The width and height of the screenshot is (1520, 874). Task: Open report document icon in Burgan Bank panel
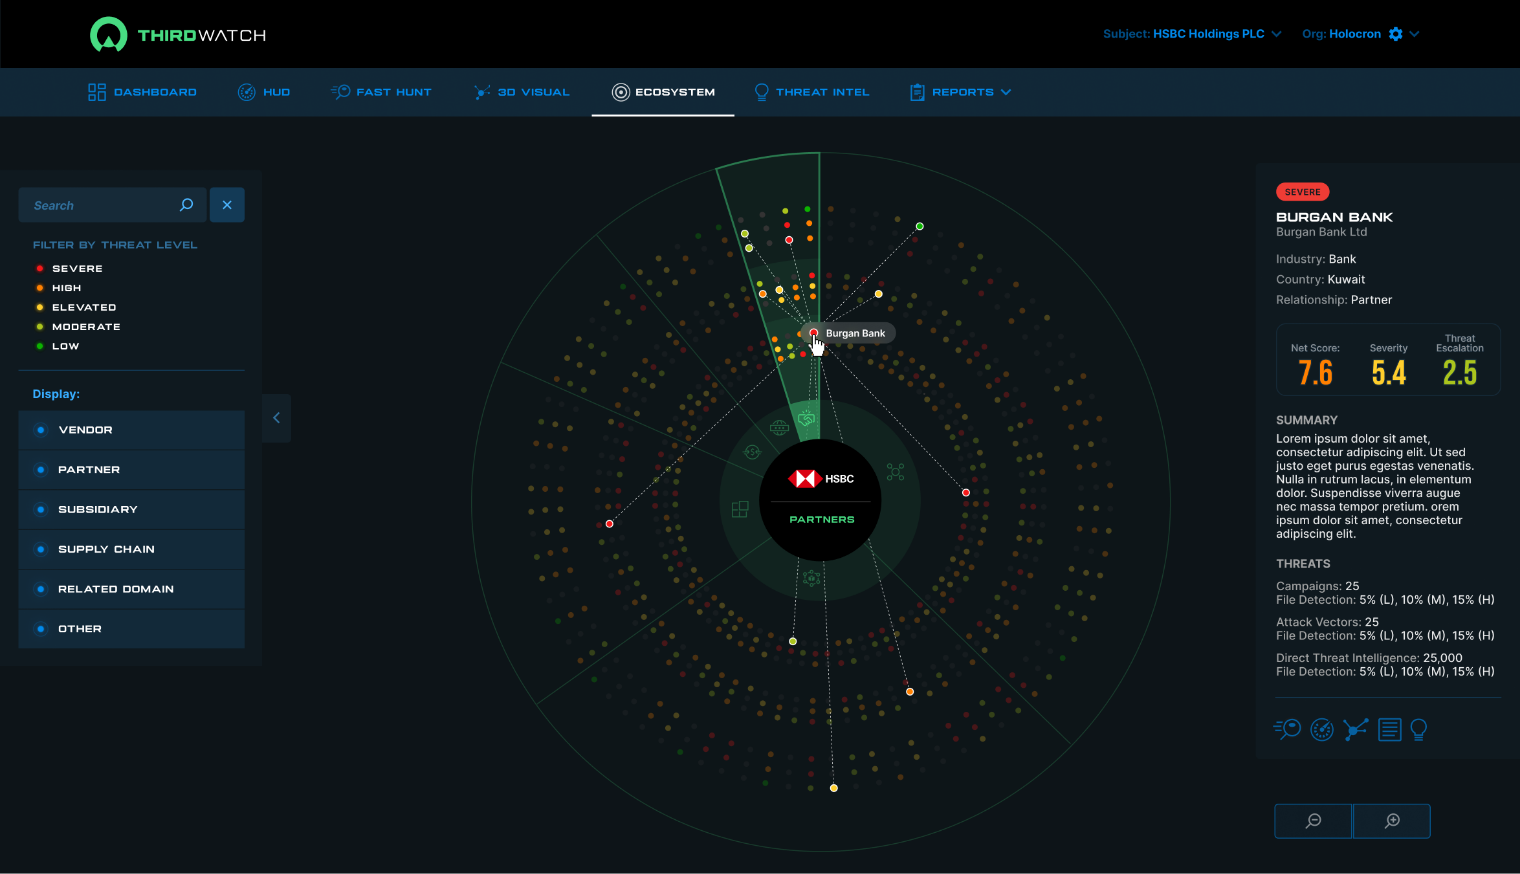point(1390,730)
